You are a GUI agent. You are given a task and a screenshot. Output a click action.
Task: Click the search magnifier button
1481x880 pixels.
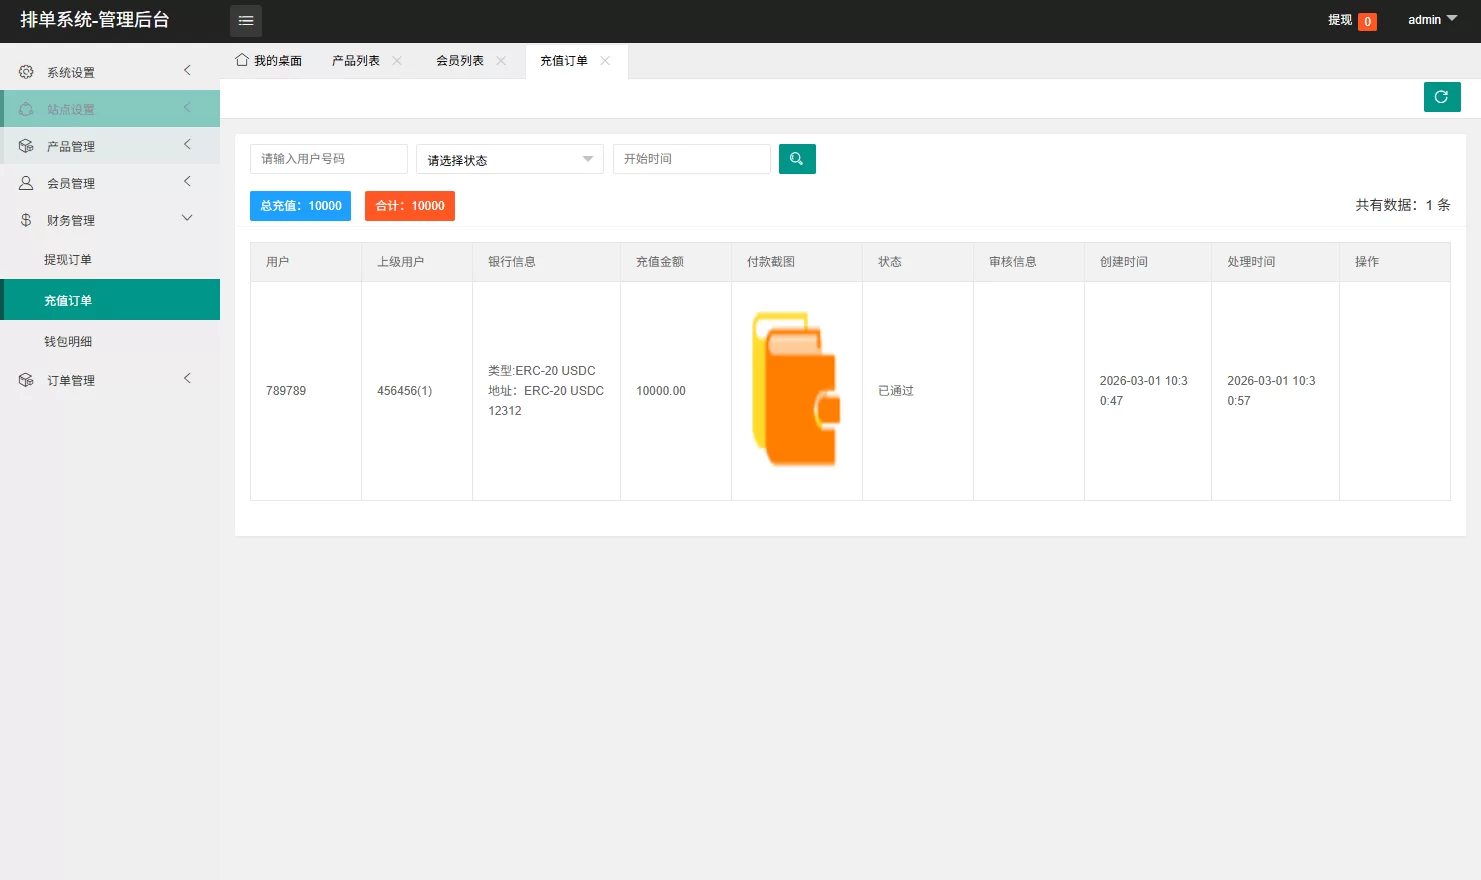click(797, 159)
